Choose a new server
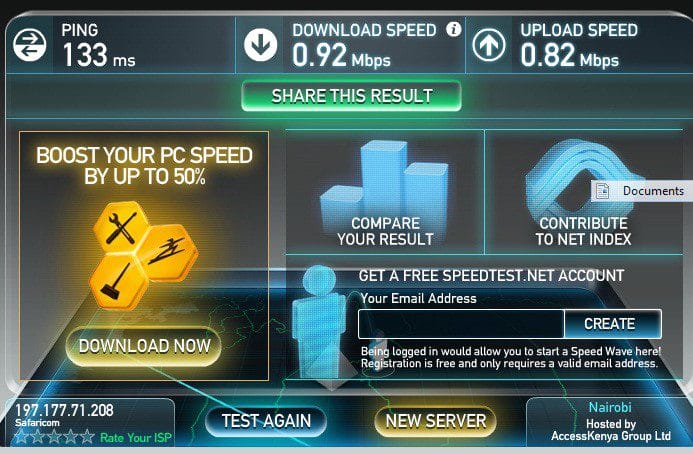 point(436,421)
